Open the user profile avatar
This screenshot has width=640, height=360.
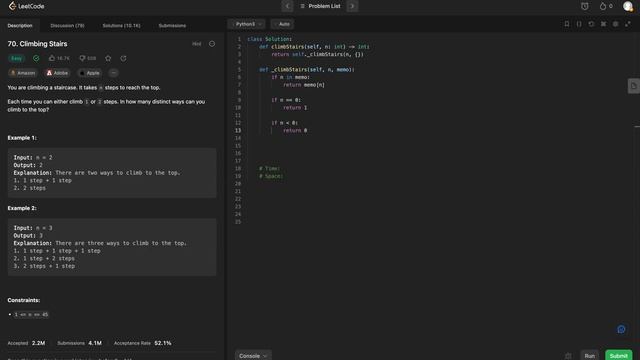[628, 6]
